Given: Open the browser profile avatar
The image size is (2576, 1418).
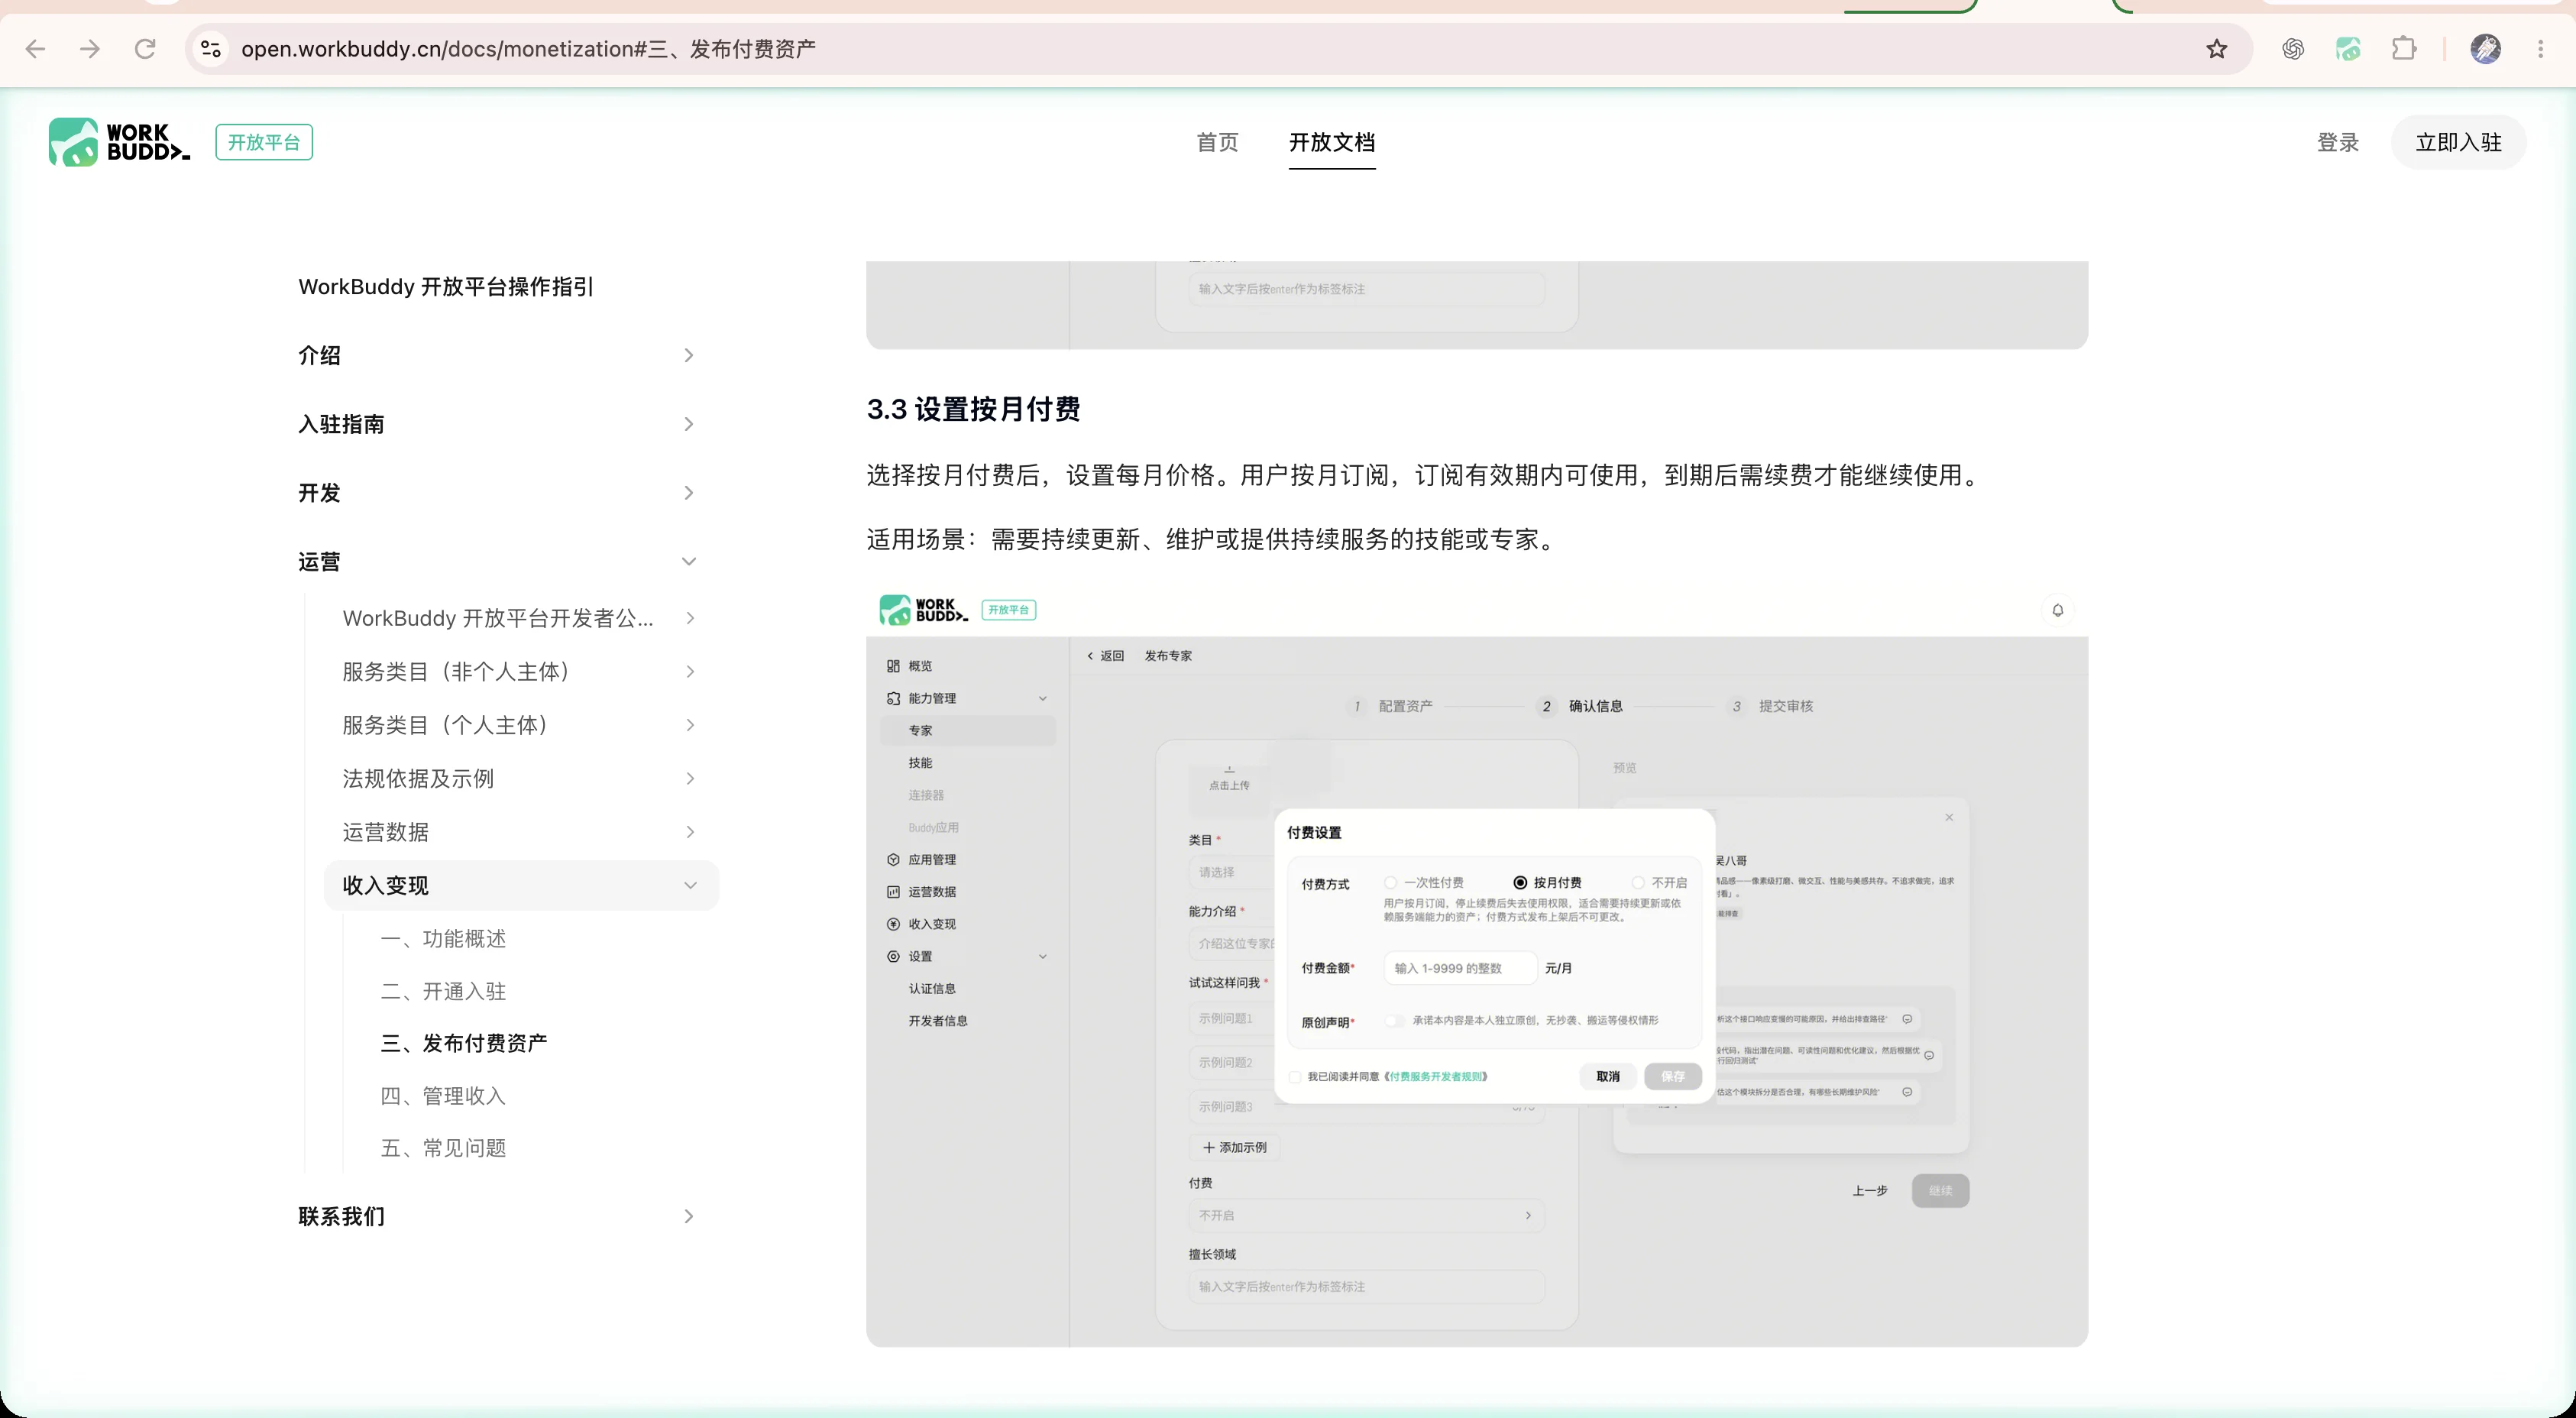Looking at the screenshot, I should (x=2485, y=48).
